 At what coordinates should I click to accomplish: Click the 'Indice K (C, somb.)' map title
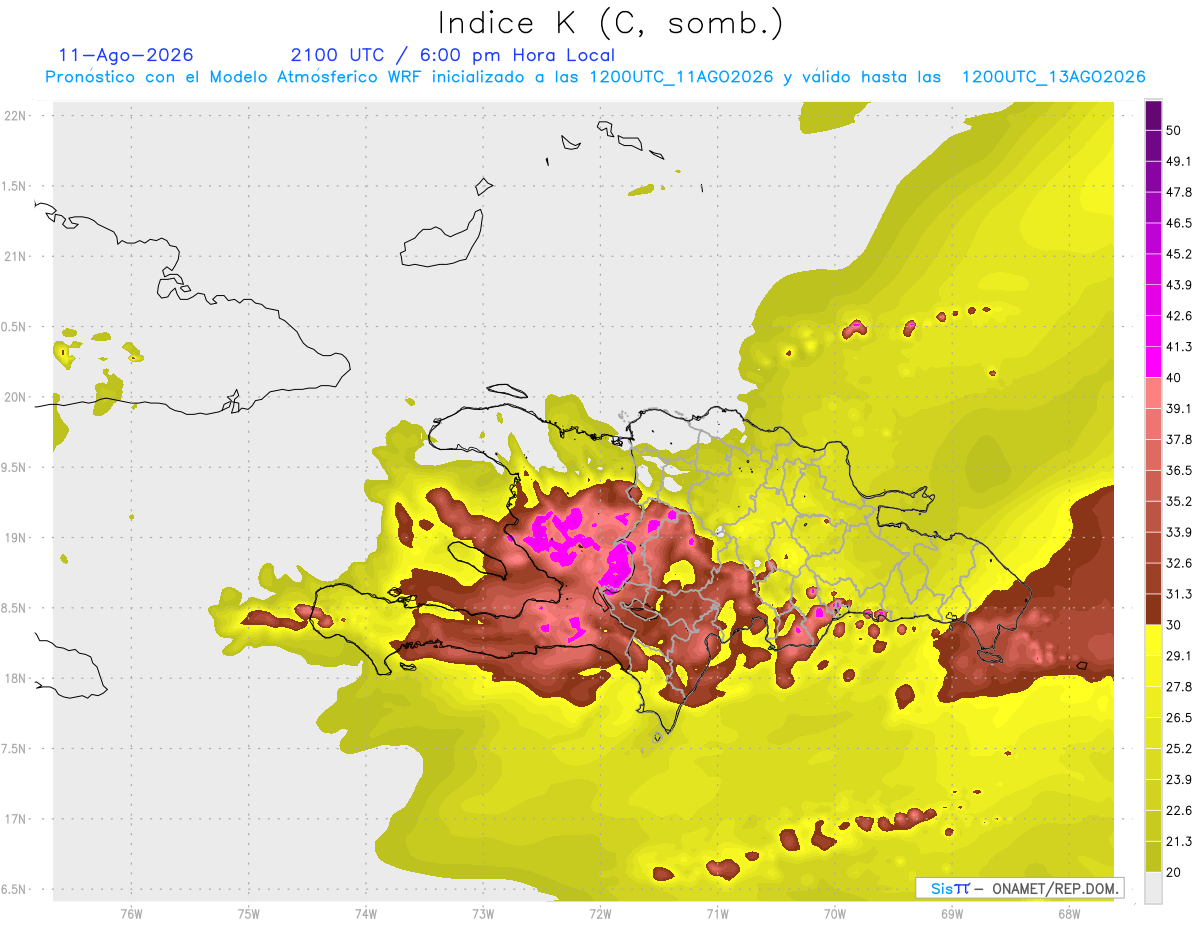tap(610, 23)
